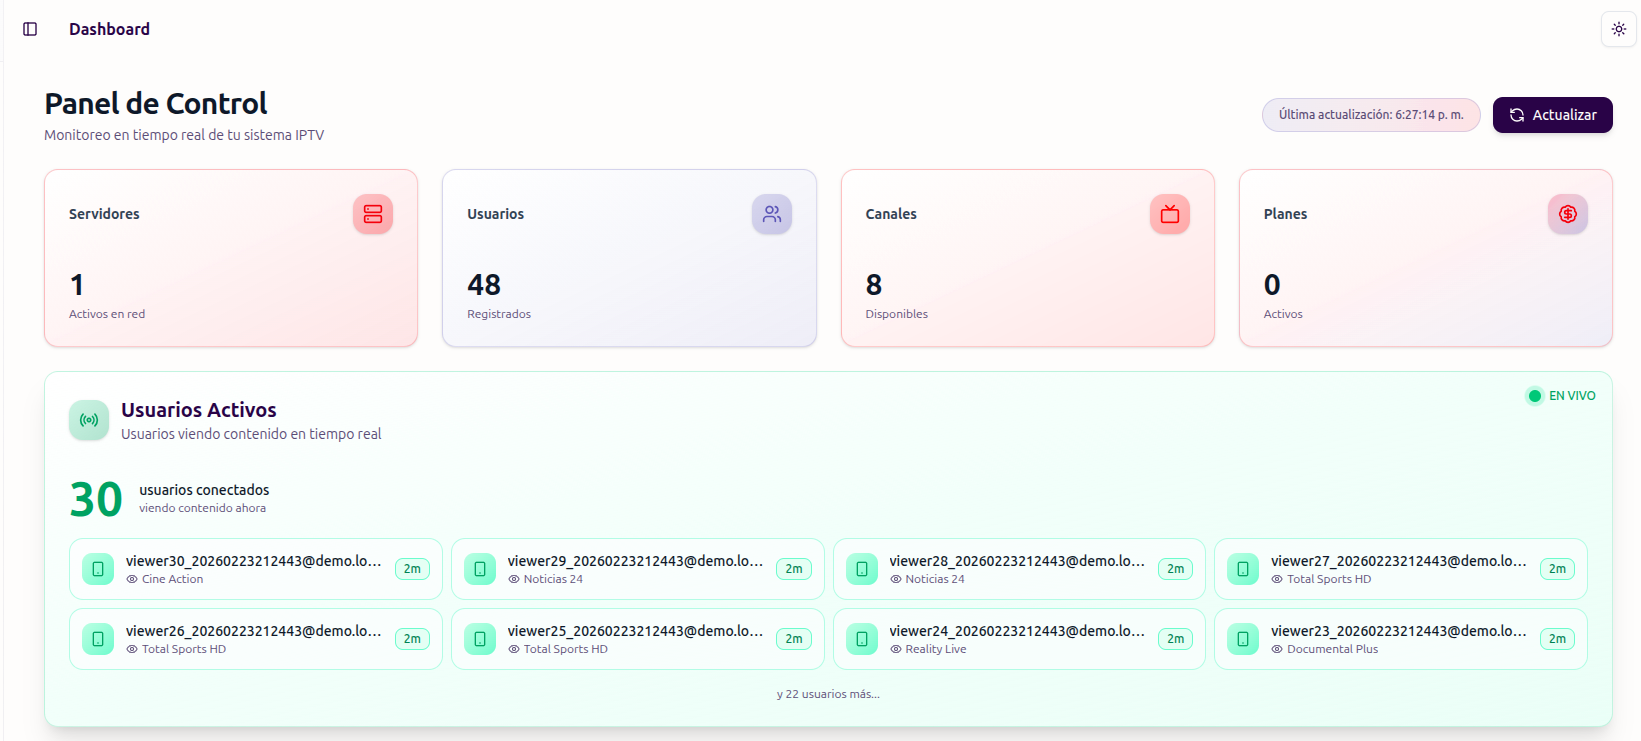Screen dimensions: 1641x741
Task: Click the Planes dollar coin icon
Action: pos(1567,214)
